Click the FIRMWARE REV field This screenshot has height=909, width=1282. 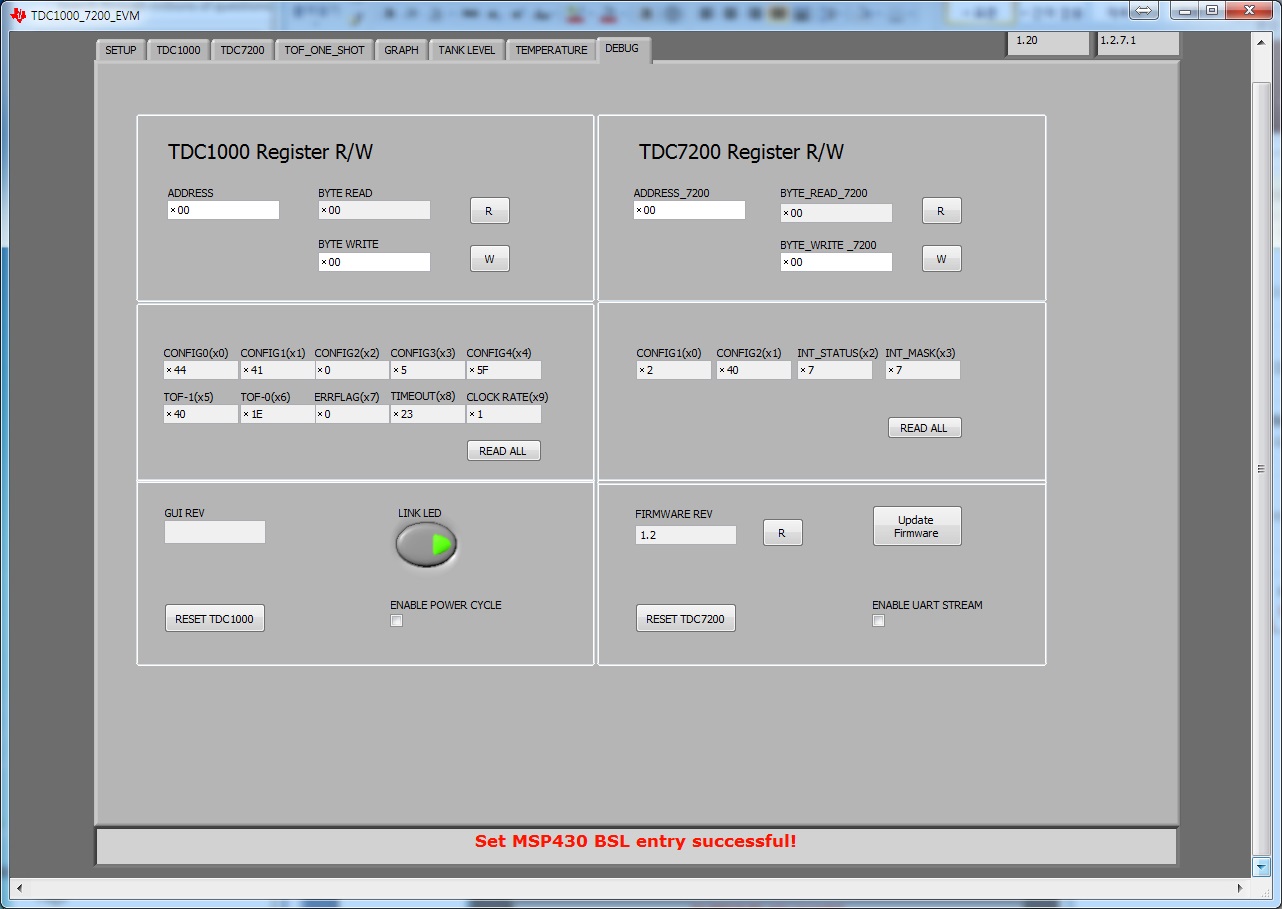[x=686, y=535]
